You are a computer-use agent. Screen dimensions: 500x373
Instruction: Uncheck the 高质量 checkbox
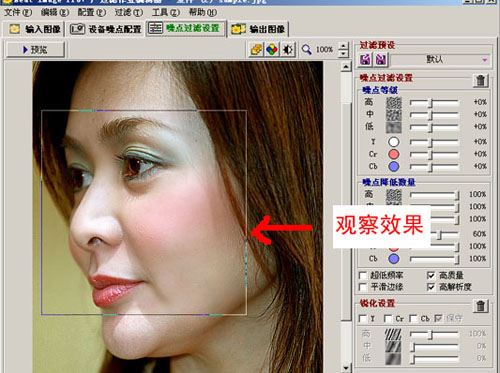[x=431, y=276]
